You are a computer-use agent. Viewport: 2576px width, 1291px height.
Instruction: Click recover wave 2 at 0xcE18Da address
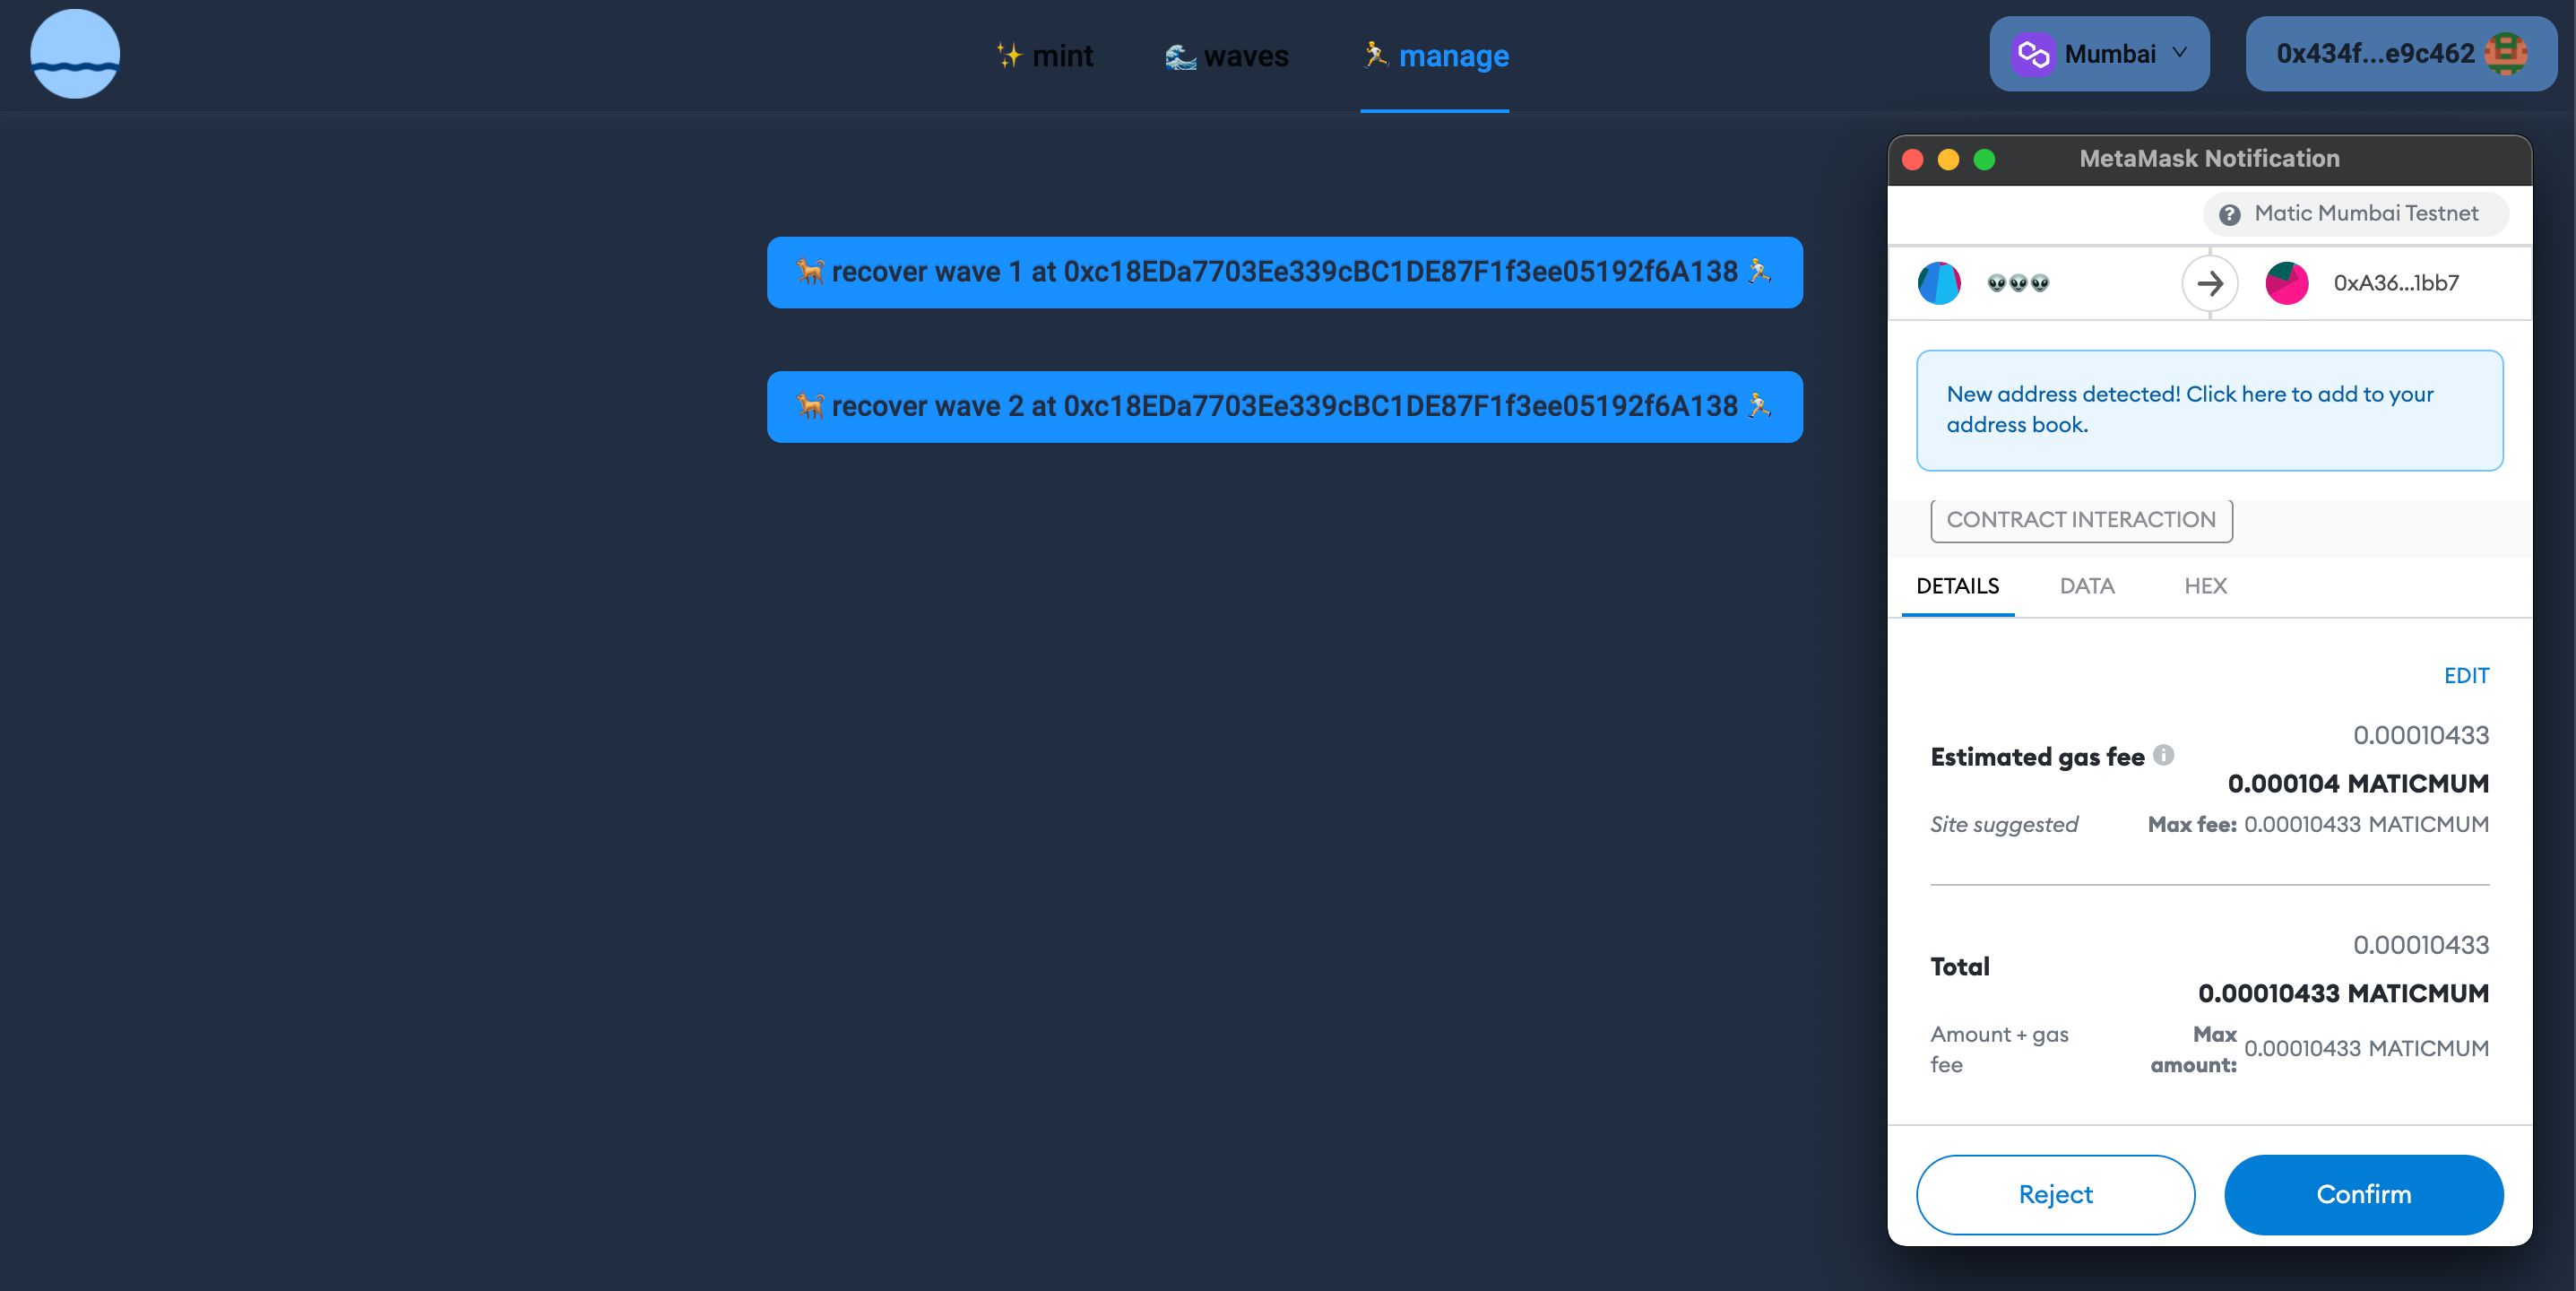[x=1285, y=407]
